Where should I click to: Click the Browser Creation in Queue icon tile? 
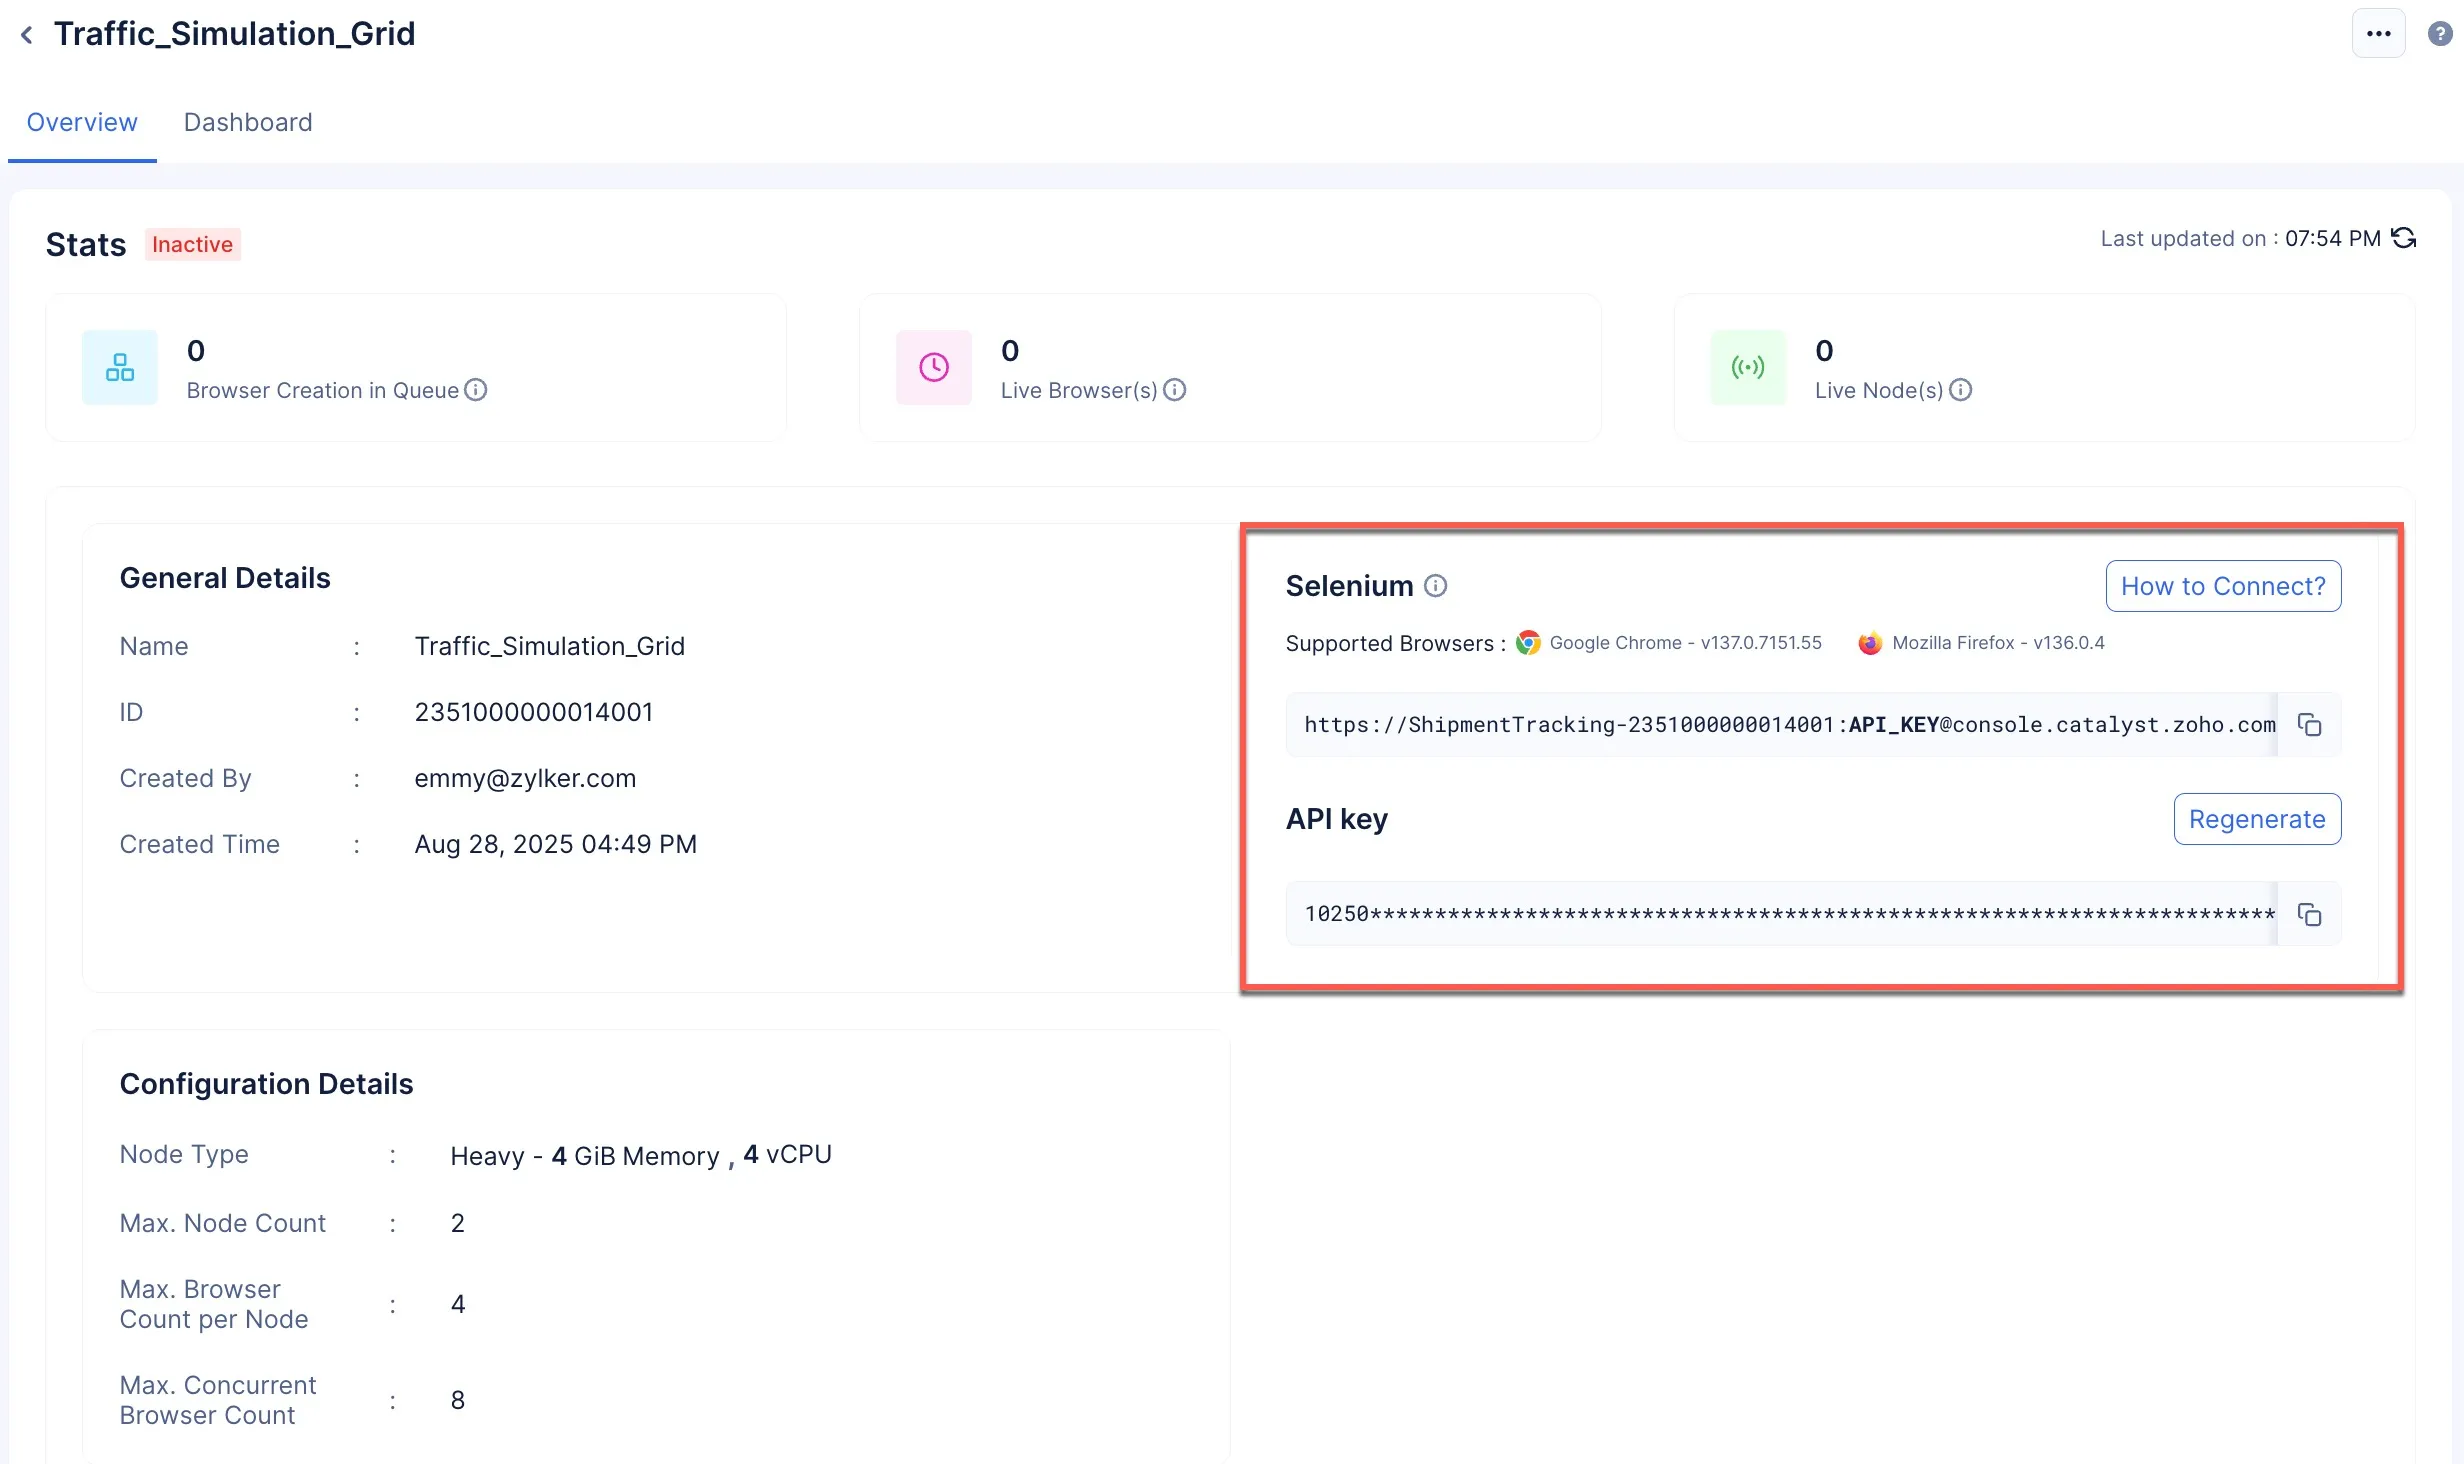[x=120, y=367]
